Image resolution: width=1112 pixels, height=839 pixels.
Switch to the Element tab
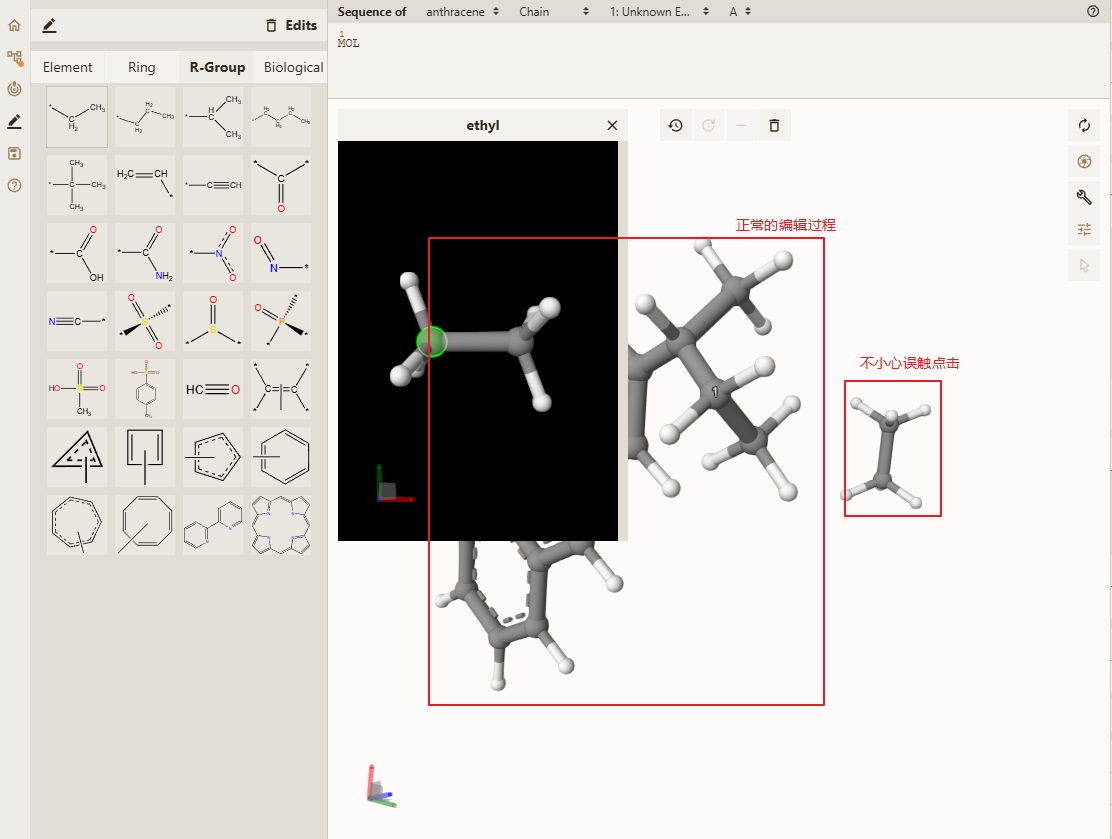67,67
